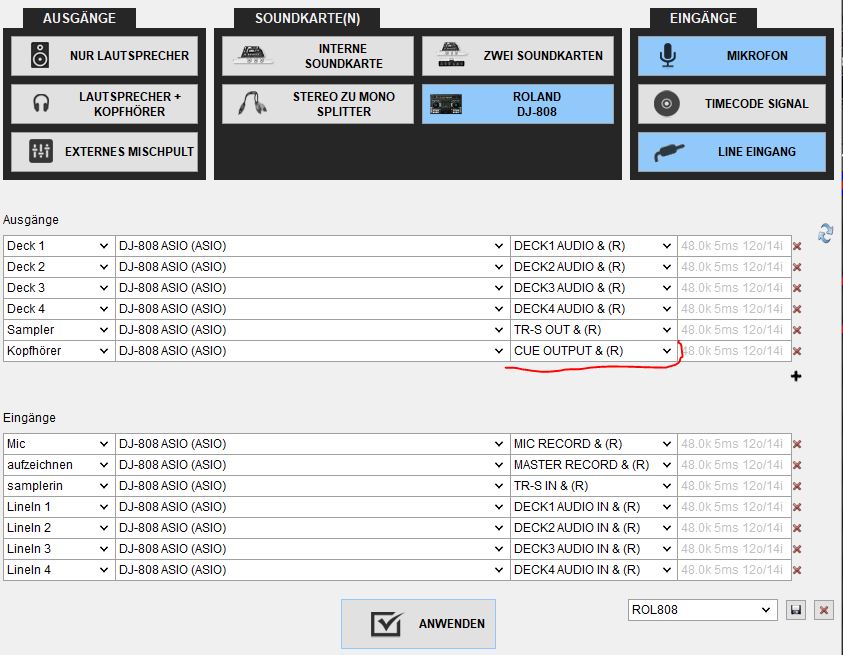
Task: Open device dropdown in LineIn 4 row
Action: [312, 569]
